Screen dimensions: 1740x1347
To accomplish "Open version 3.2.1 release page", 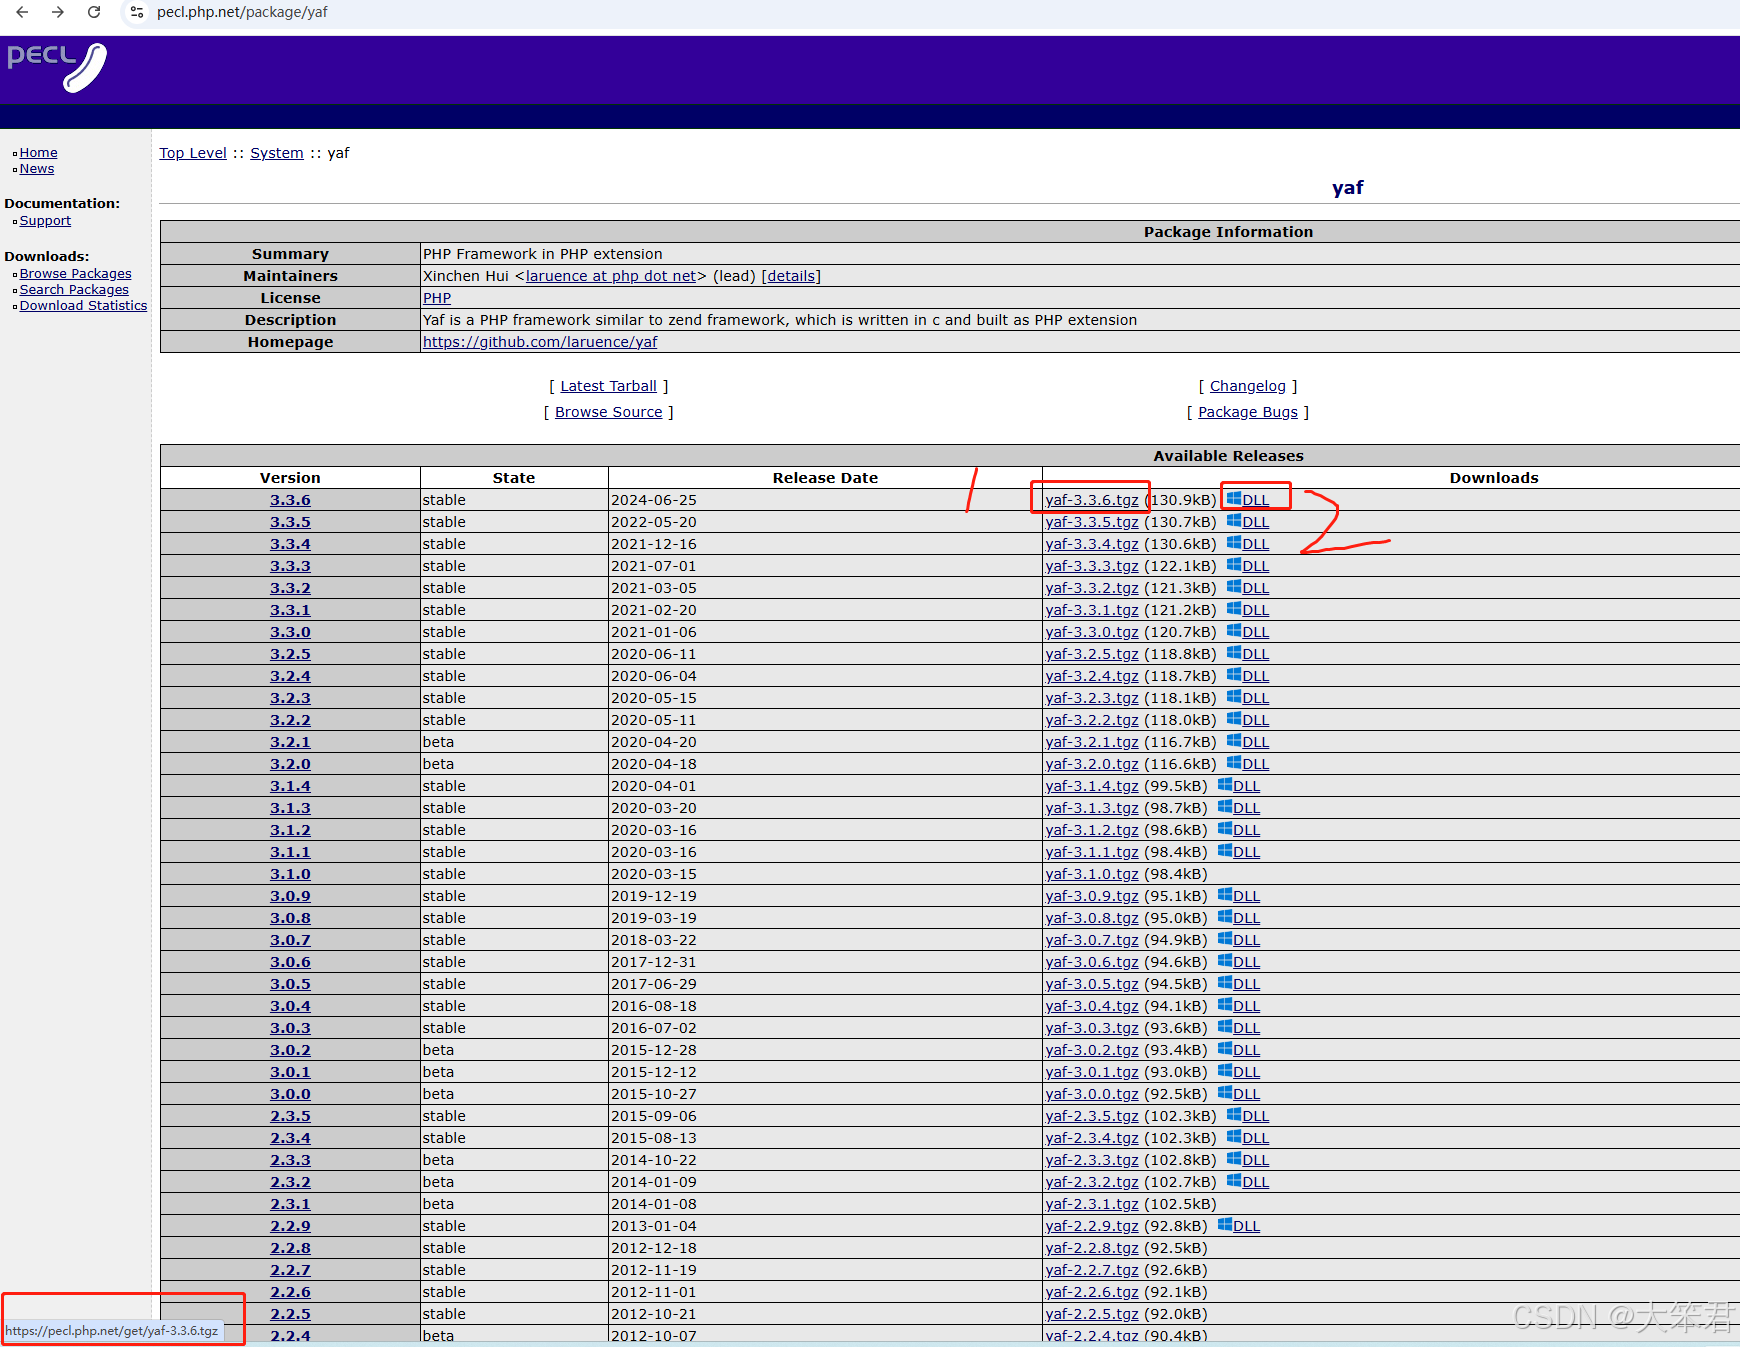I will 290,742.
